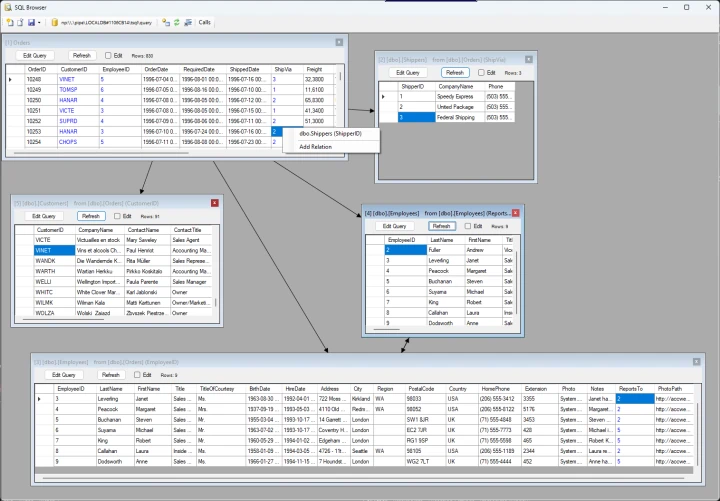Click the yellow database connection icon
This screenshot has width=720, height=501.
click(x=55, y=22)
